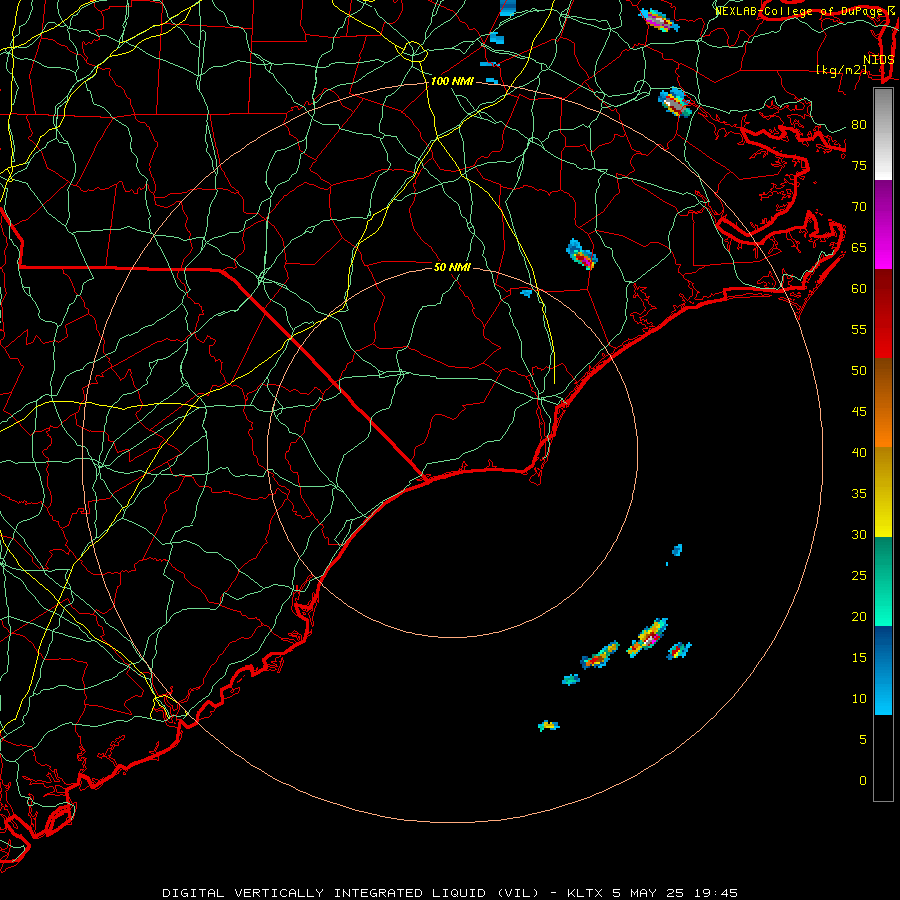Click the "DIGITAL VERTICALLY INTEGRATED LIQUID (VIL)" caption
The width and height of the screenshot is (900, 900).
click(x=351, y=893)
